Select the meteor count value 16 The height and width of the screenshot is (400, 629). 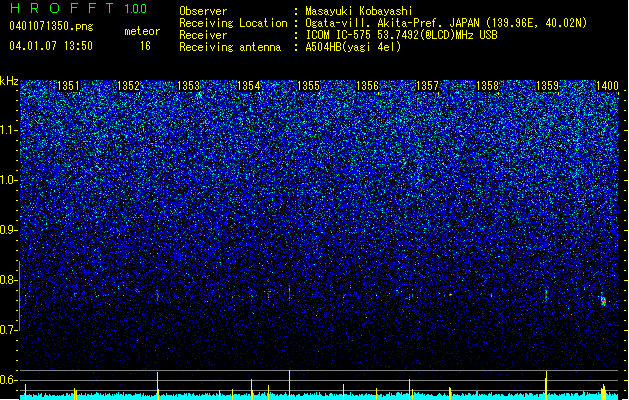point(145,46)
